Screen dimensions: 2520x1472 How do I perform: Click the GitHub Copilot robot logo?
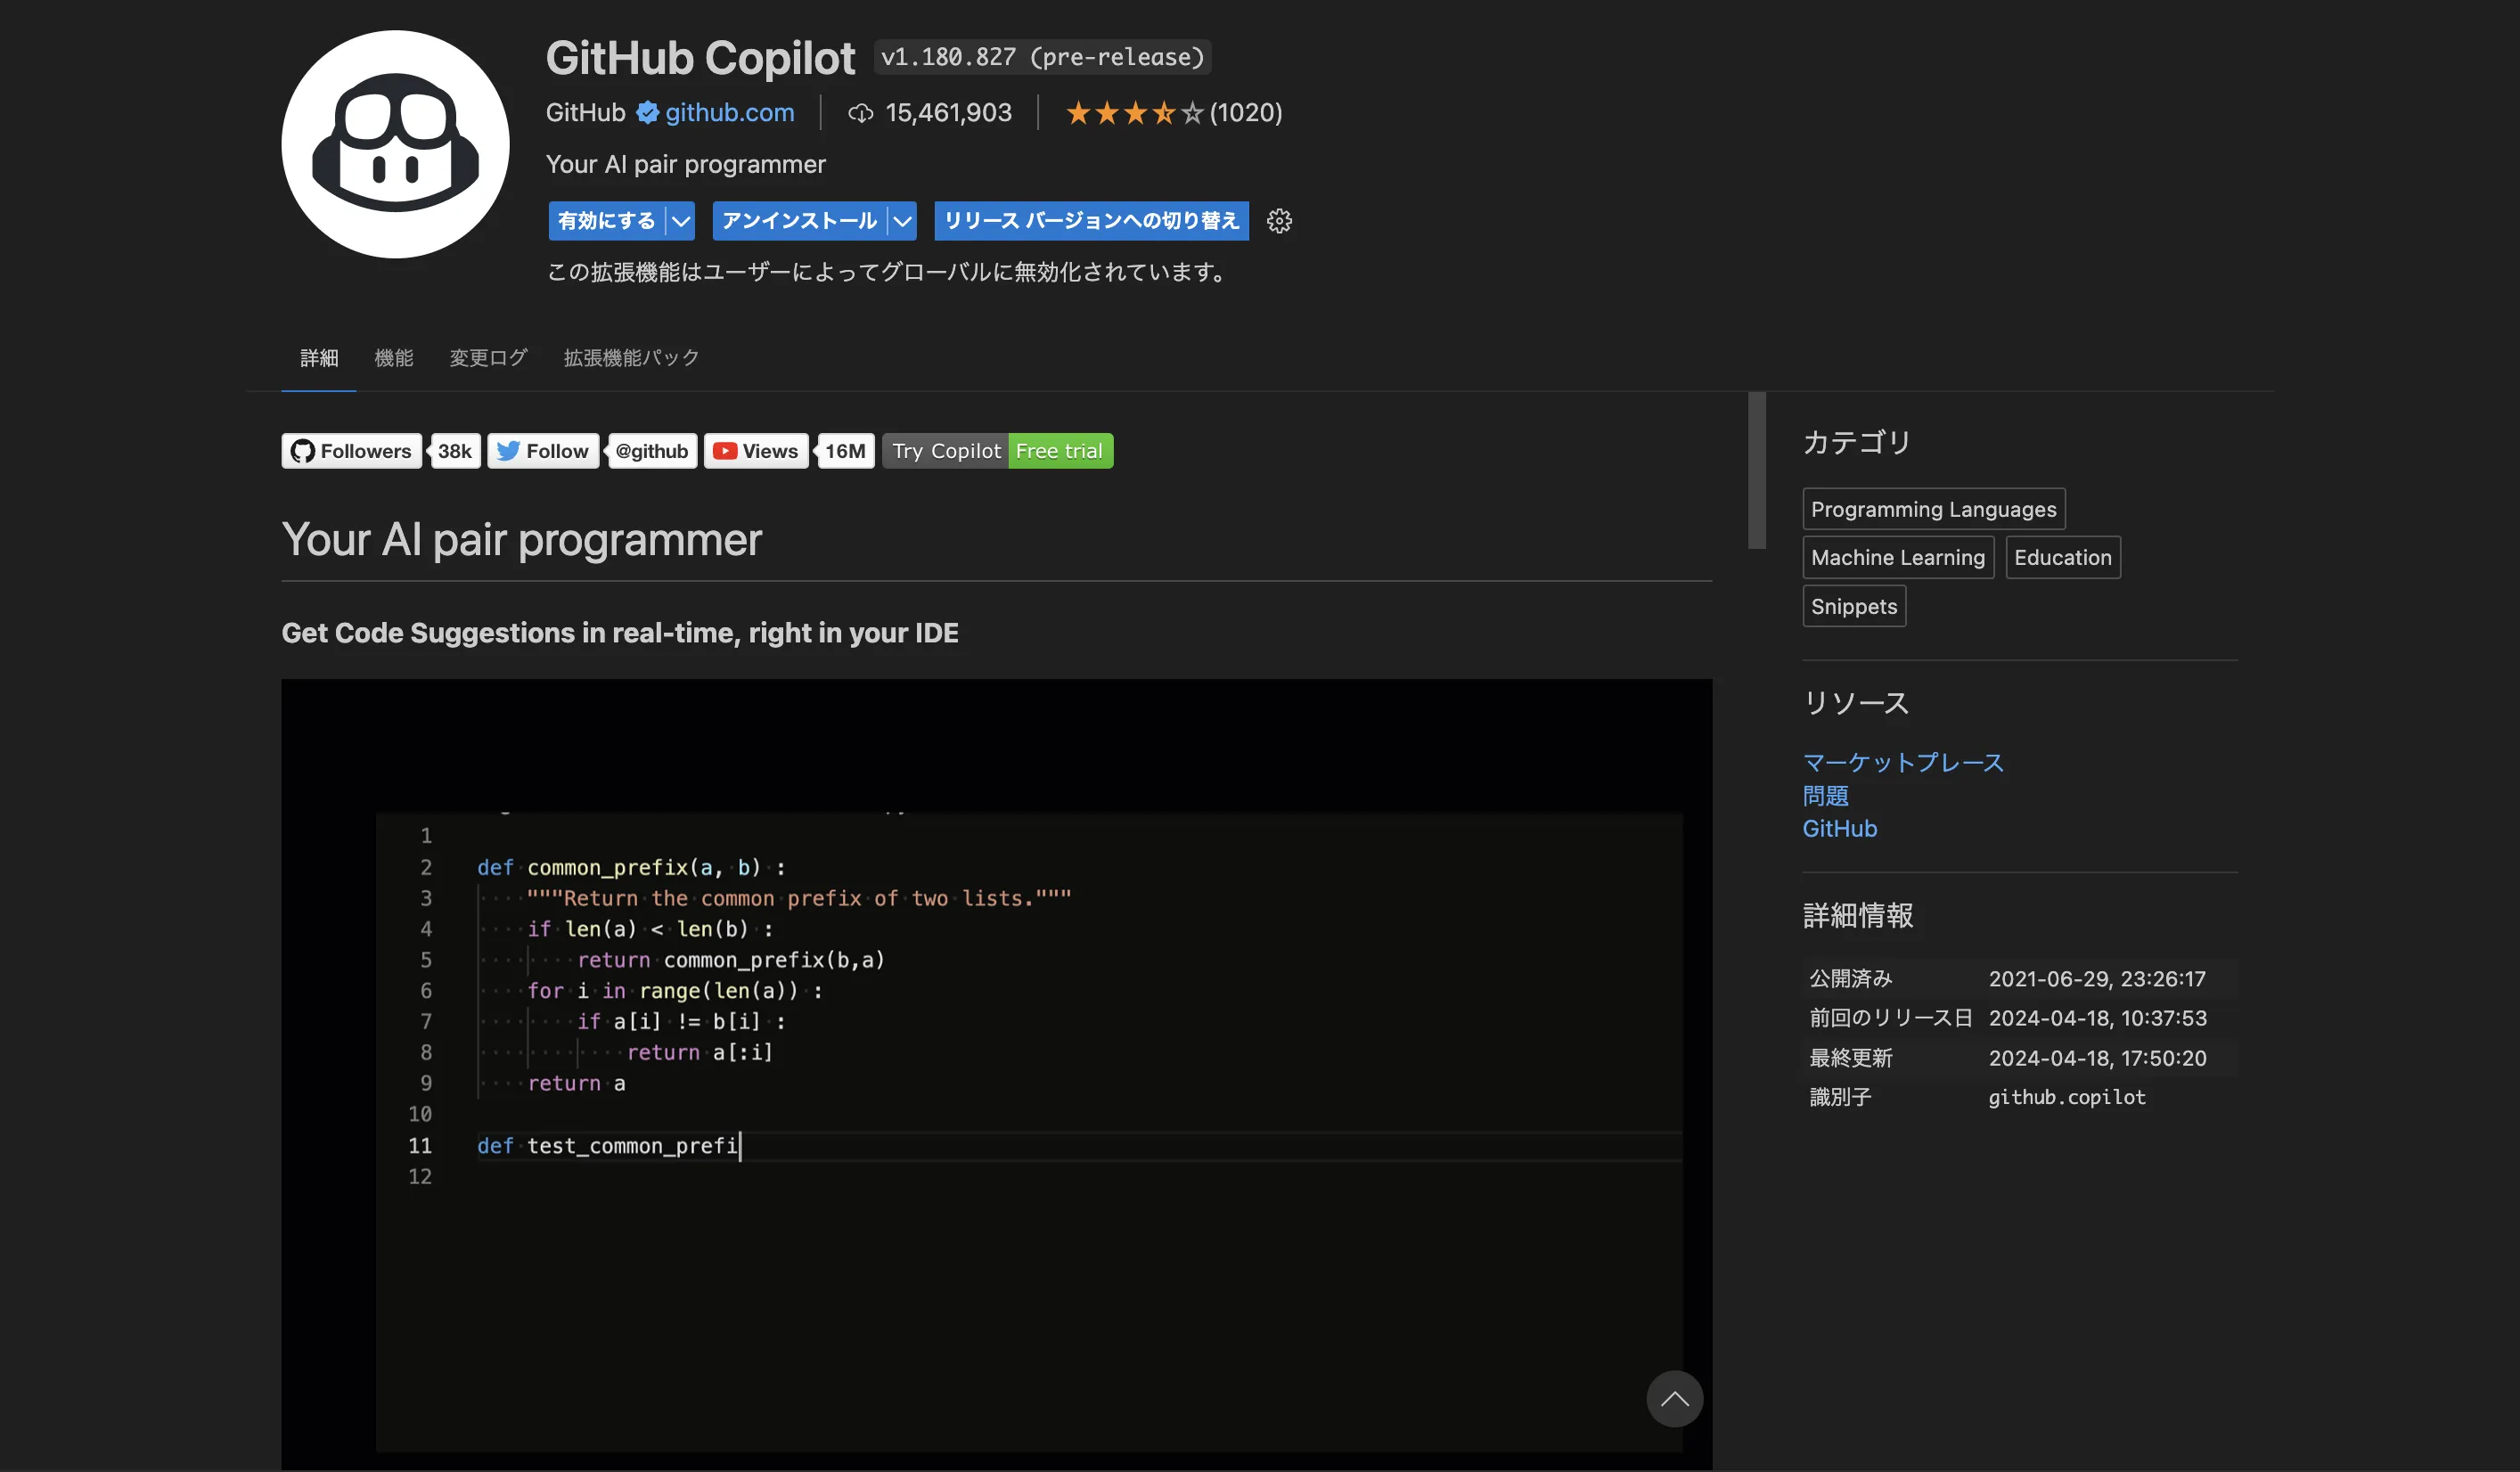pyautogui.click(x=394, y=146)
